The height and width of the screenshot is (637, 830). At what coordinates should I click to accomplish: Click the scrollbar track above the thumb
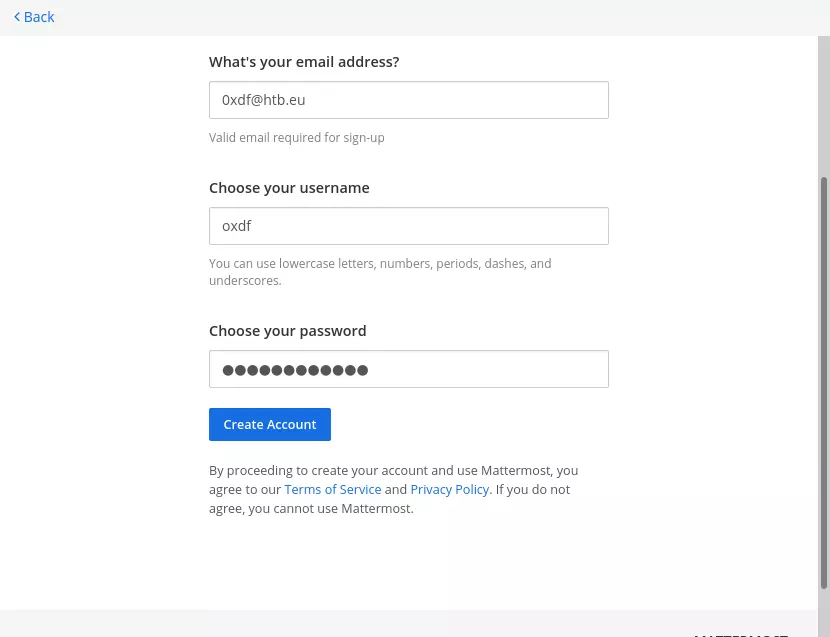tap(824, 100)
